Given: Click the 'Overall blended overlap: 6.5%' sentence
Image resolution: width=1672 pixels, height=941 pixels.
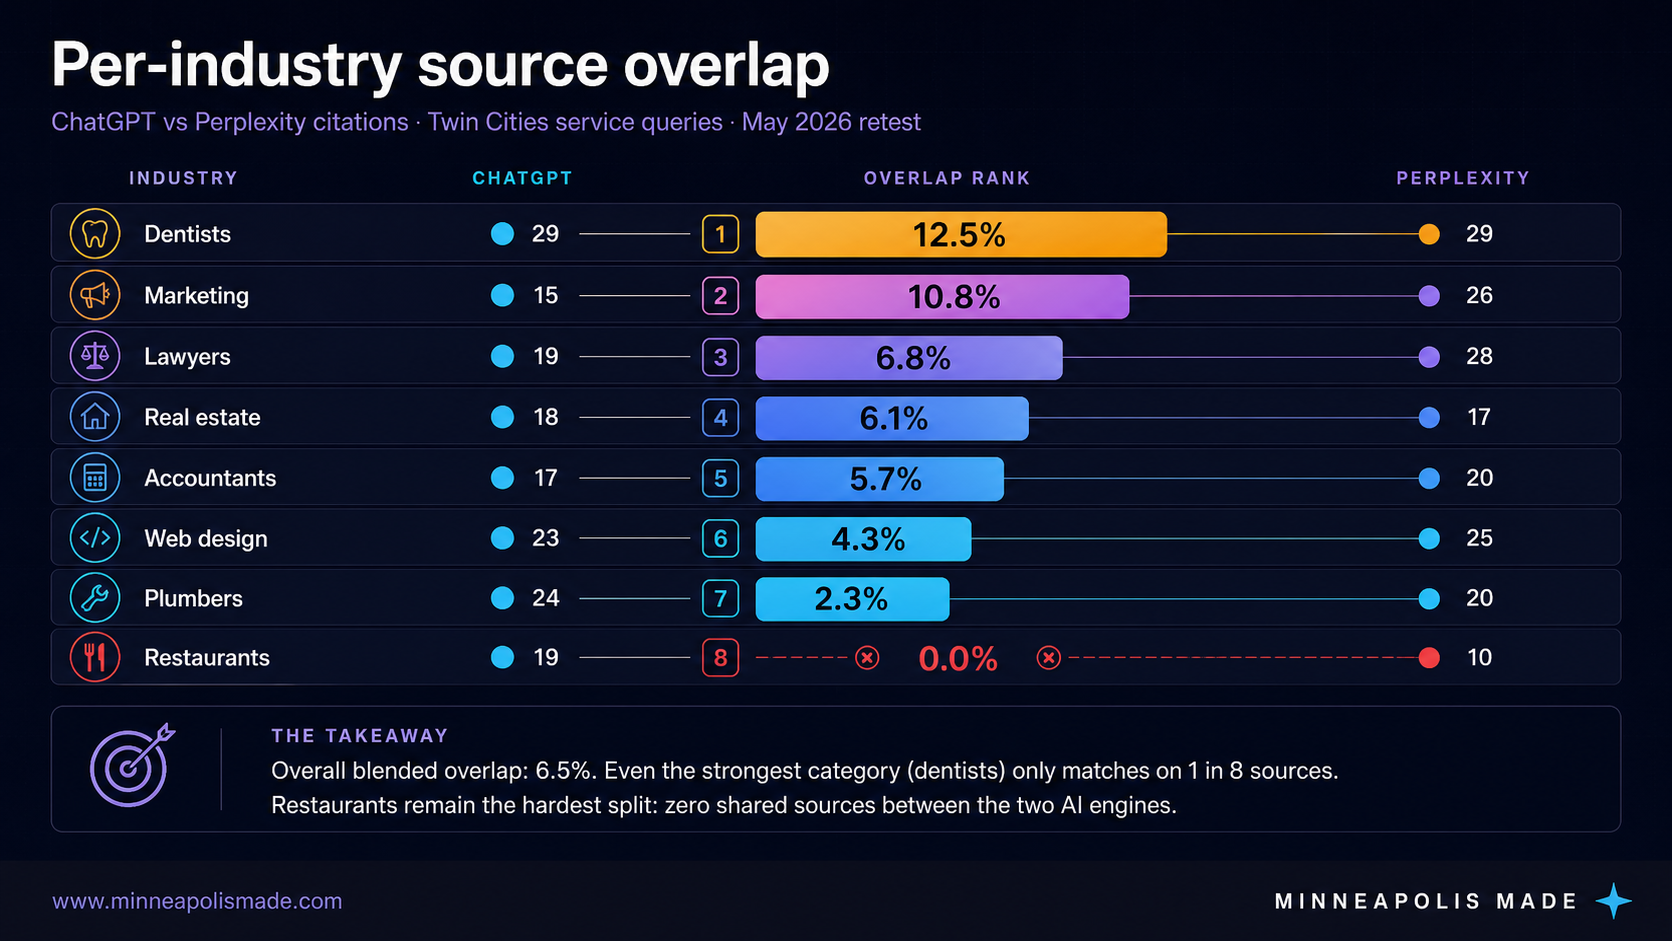Looking at the screenshot, I should tap(434, 771).
